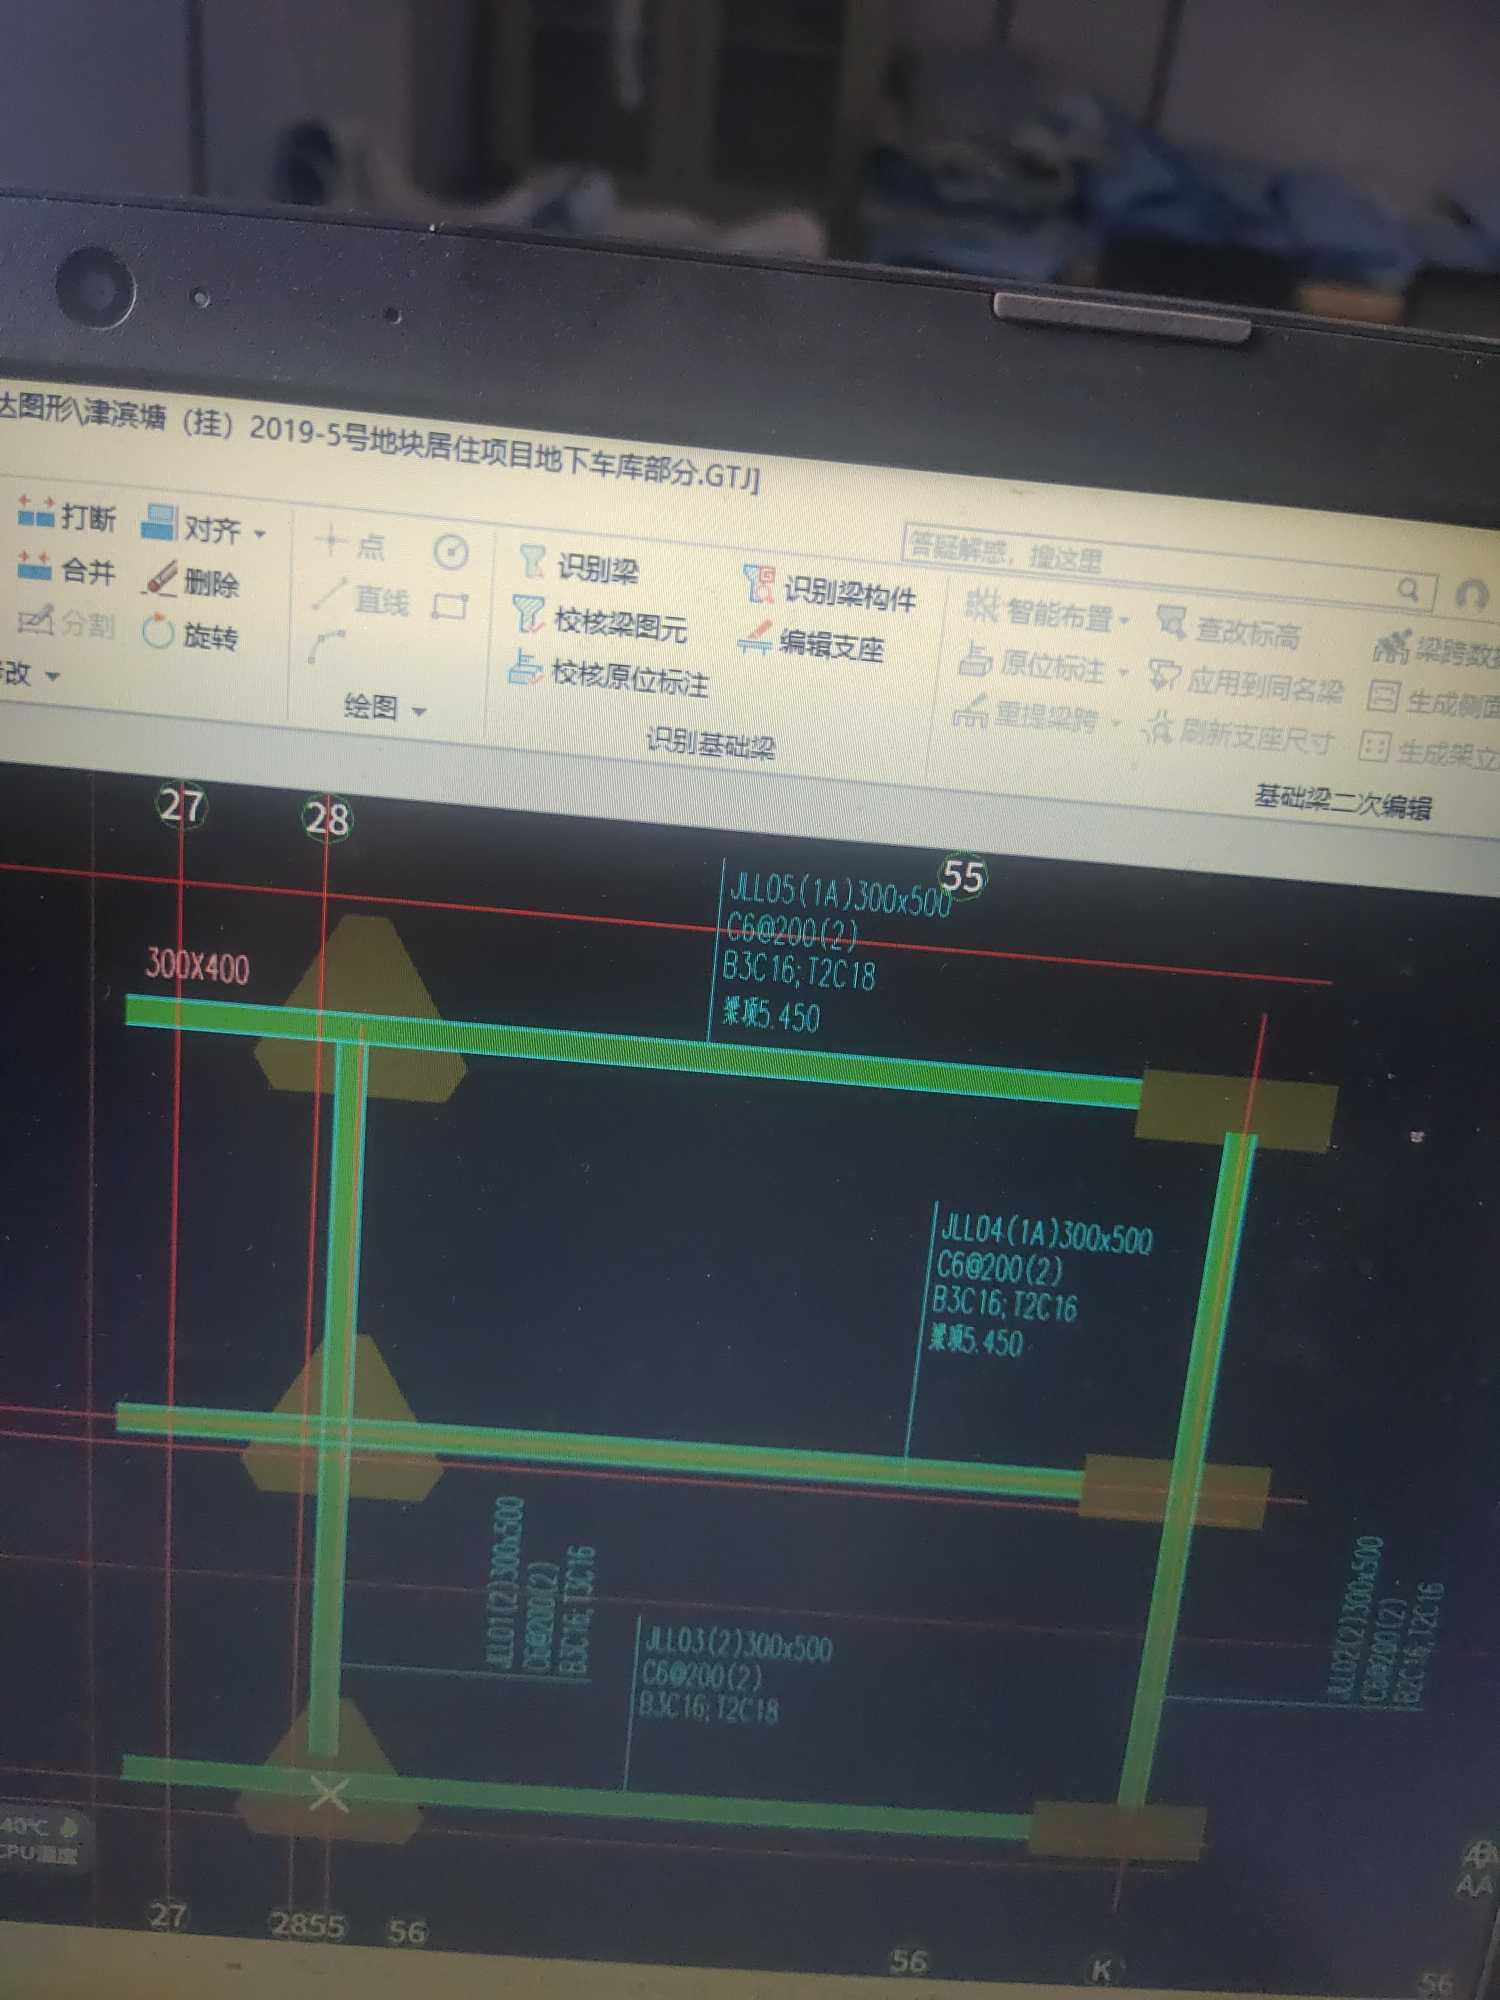
Task: Click 校核原位标注 icon
Action: [525, 667]
